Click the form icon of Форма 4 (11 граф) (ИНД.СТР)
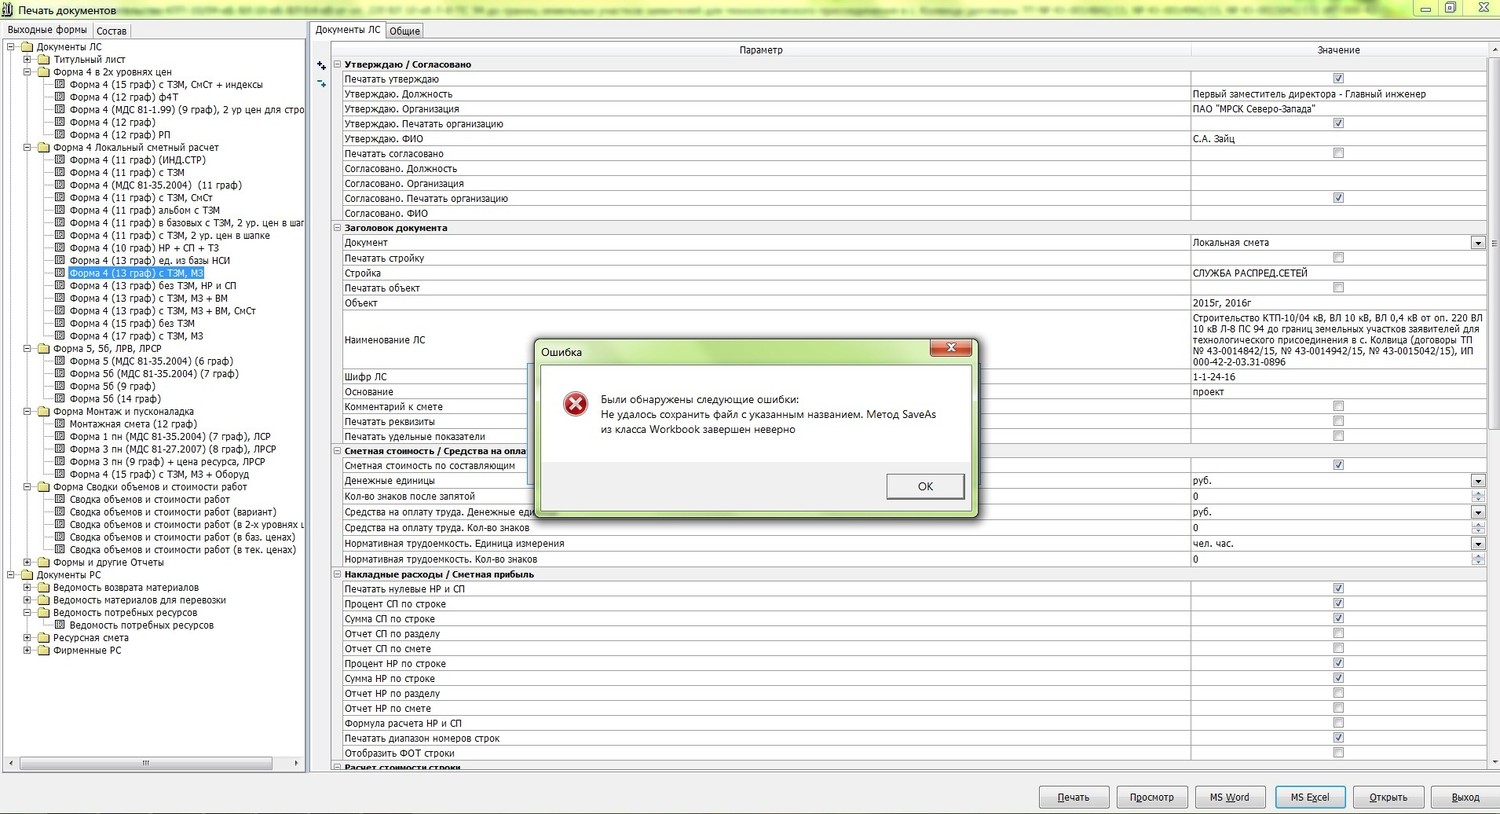 60,160
